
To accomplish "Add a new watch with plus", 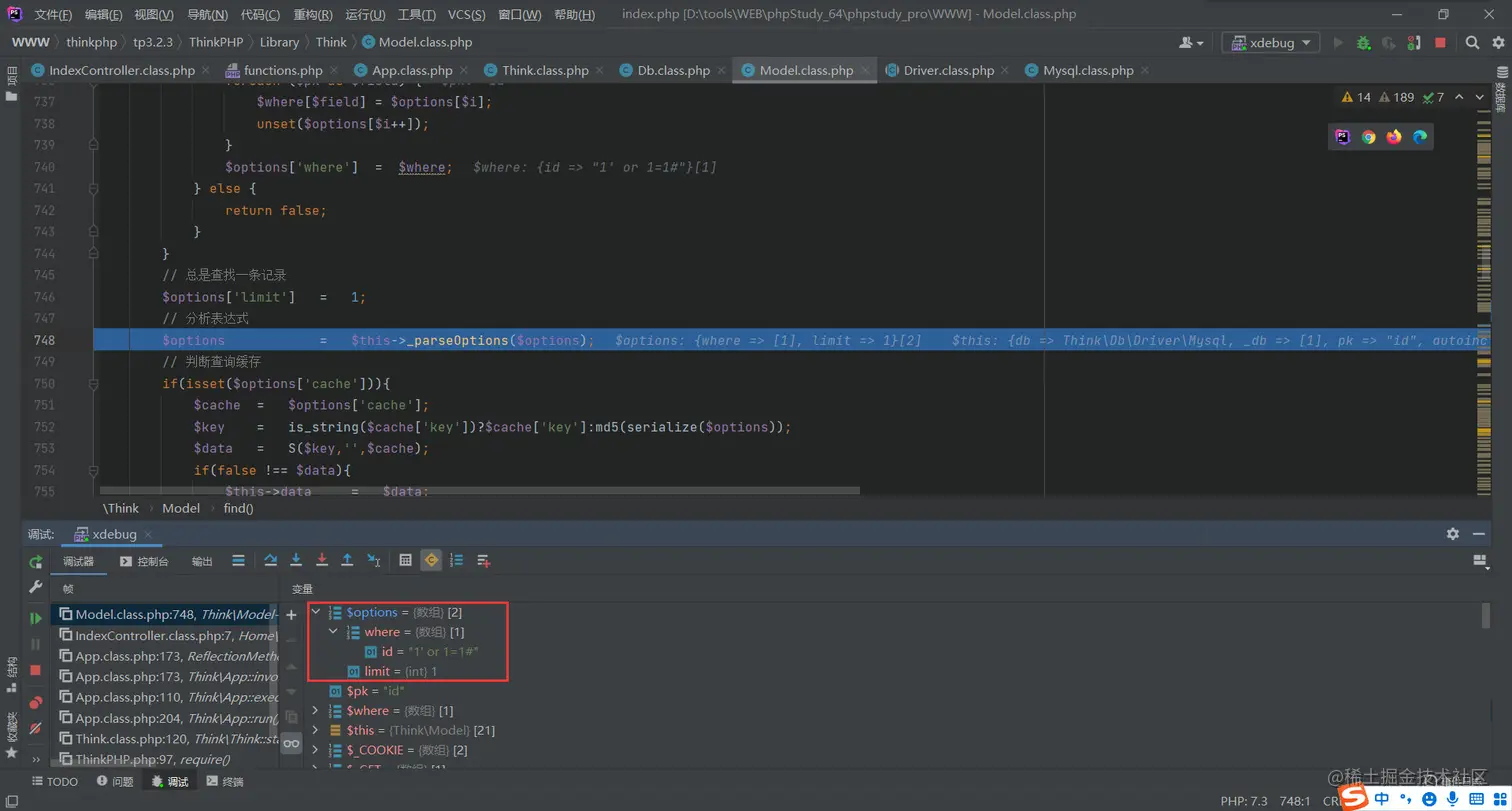I will coord(291,615).
